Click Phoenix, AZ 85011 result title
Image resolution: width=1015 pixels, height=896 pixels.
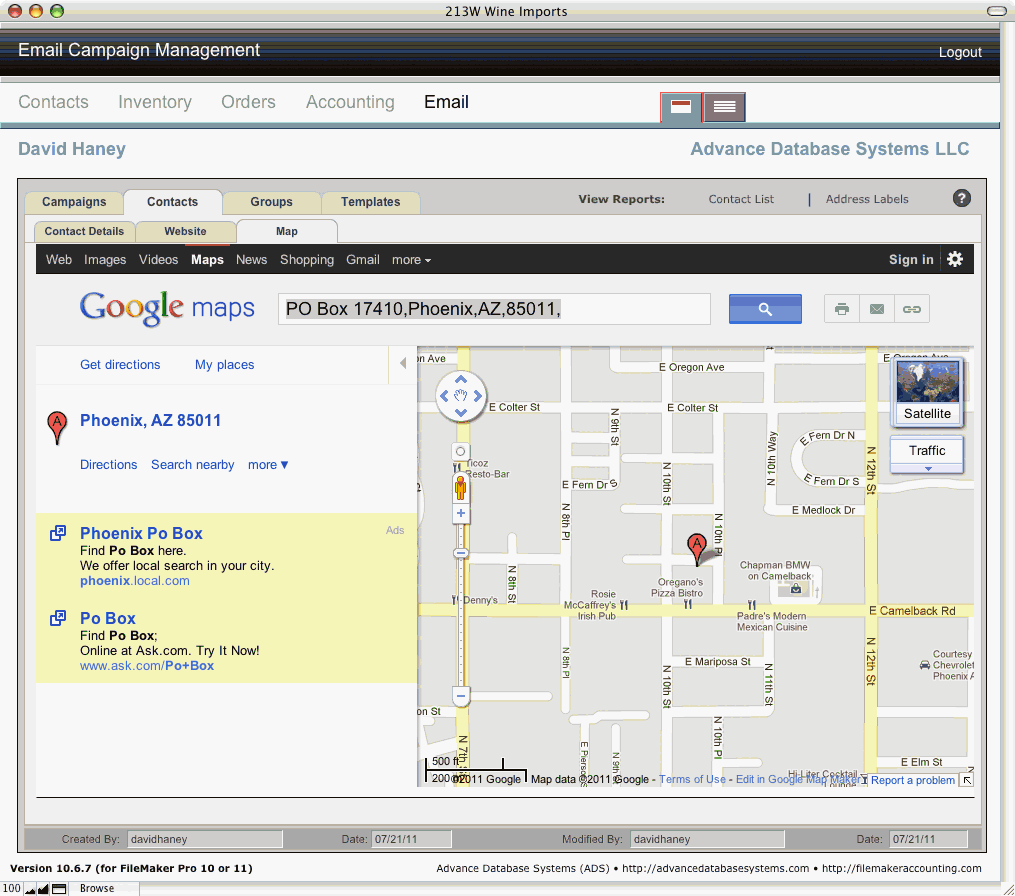click(150, 420)
